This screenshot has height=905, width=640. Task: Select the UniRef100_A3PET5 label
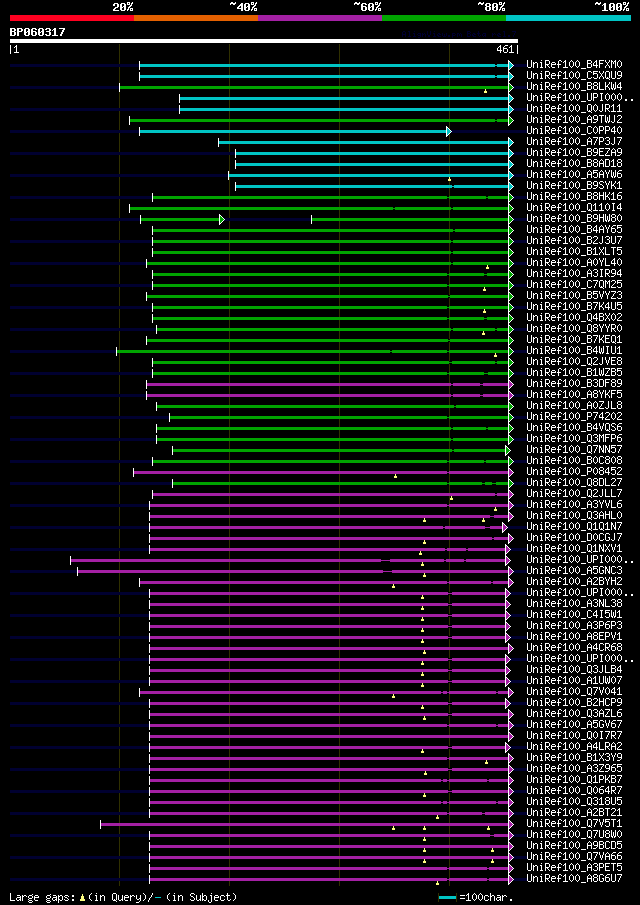pyautogui.click(x=574, y=867)
